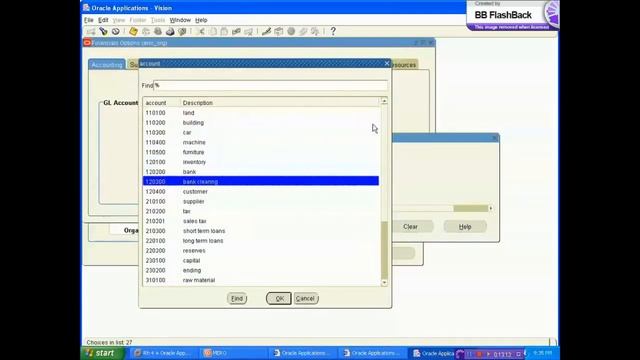The height and width of the screenshot is (360, 640).
Task: Click the Switch Responsibilities toolbar icon
Action: (158, 31)
